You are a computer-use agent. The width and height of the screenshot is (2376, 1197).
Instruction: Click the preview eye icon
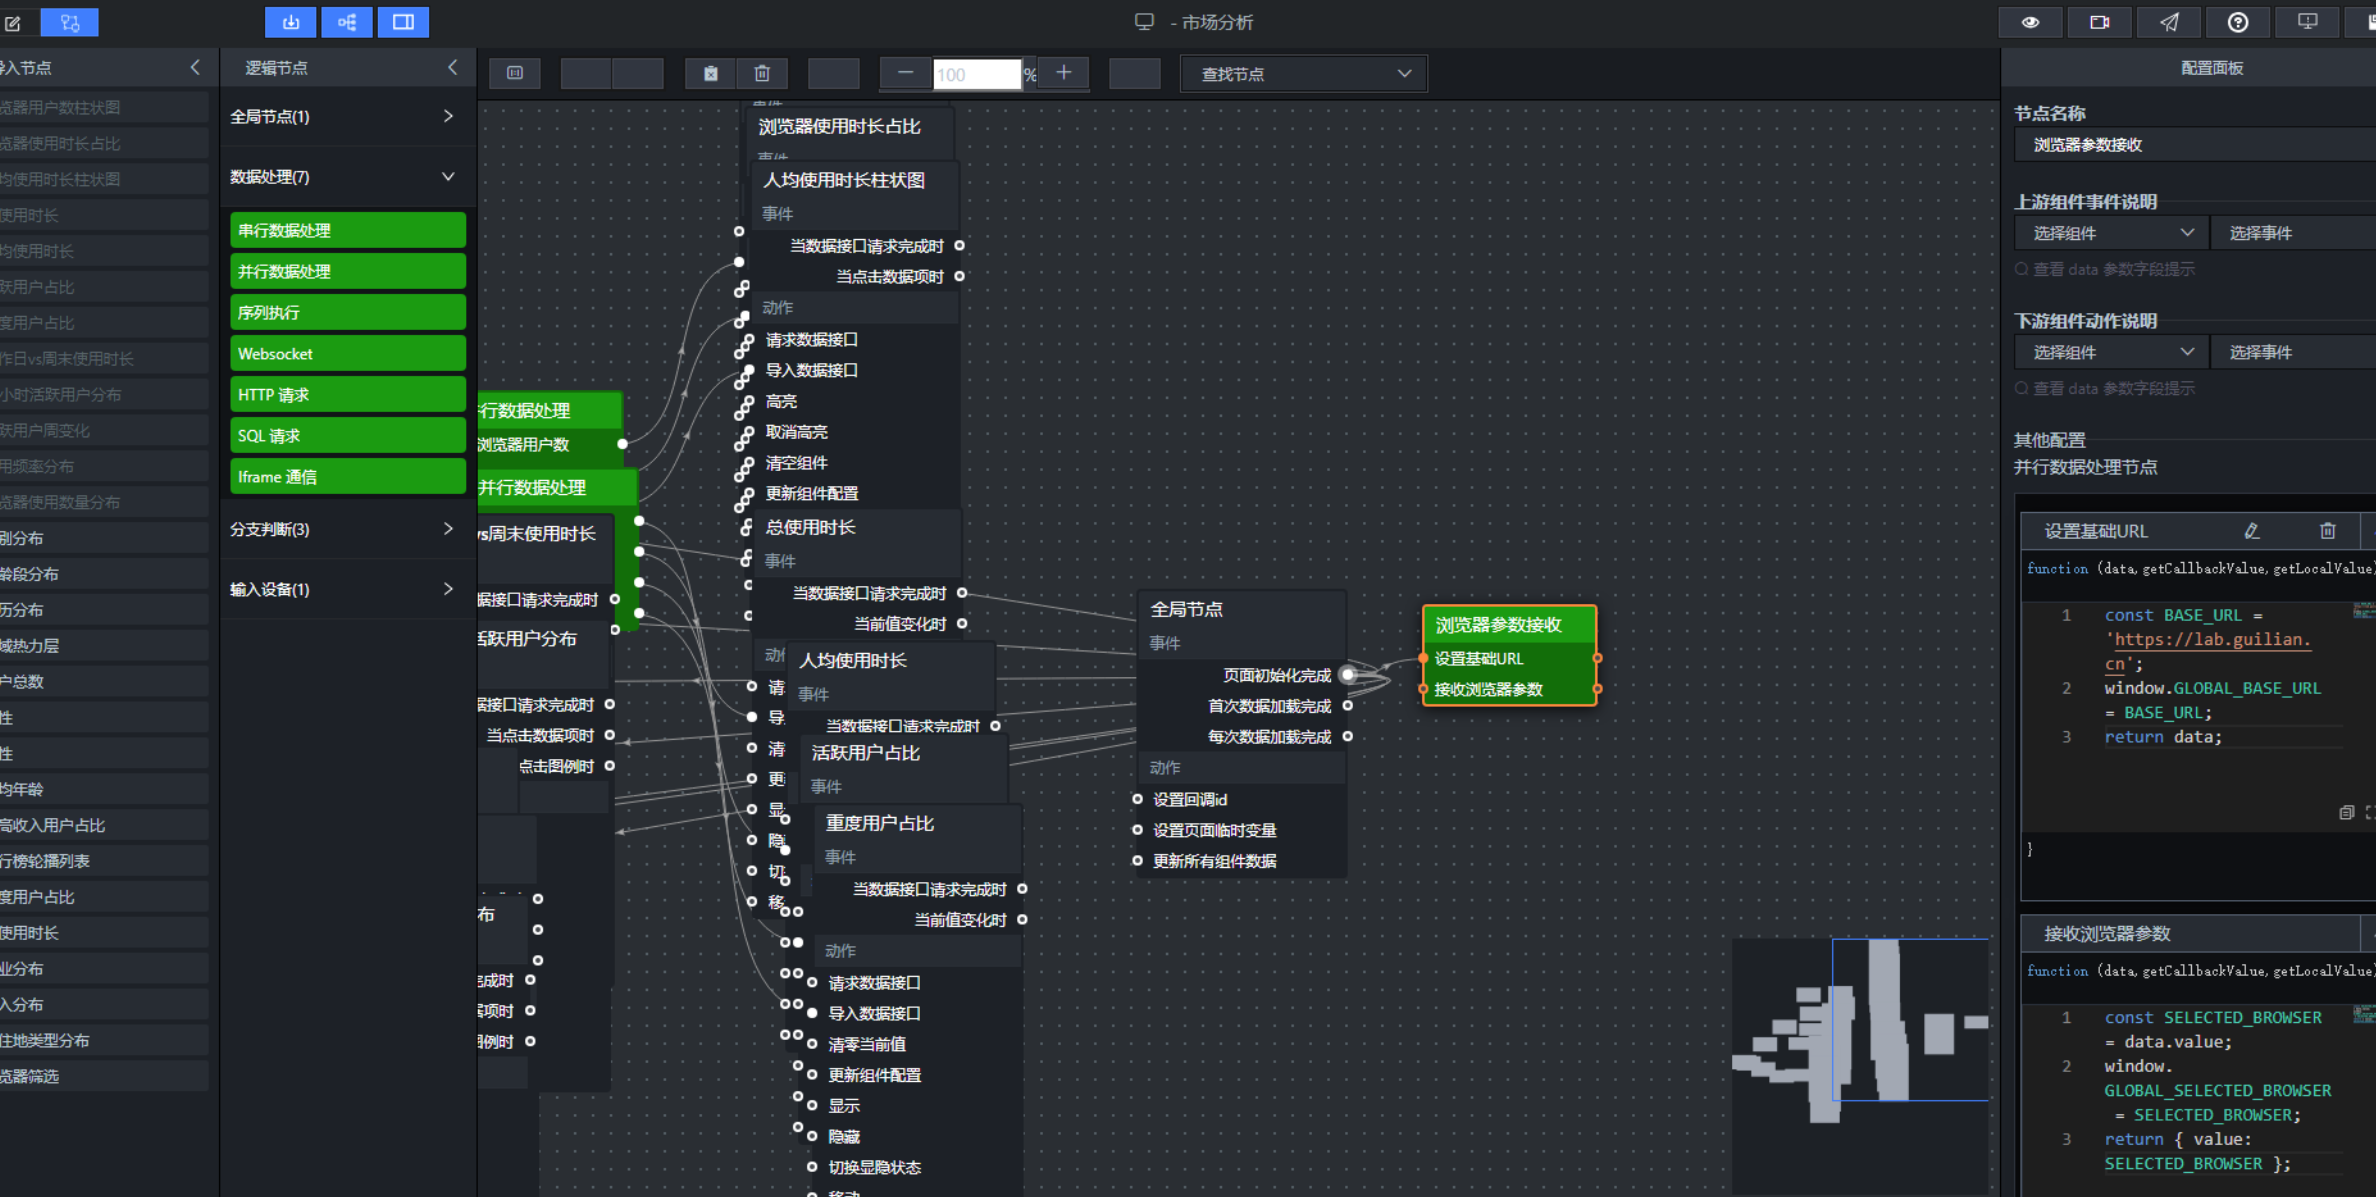(2030, 22)
